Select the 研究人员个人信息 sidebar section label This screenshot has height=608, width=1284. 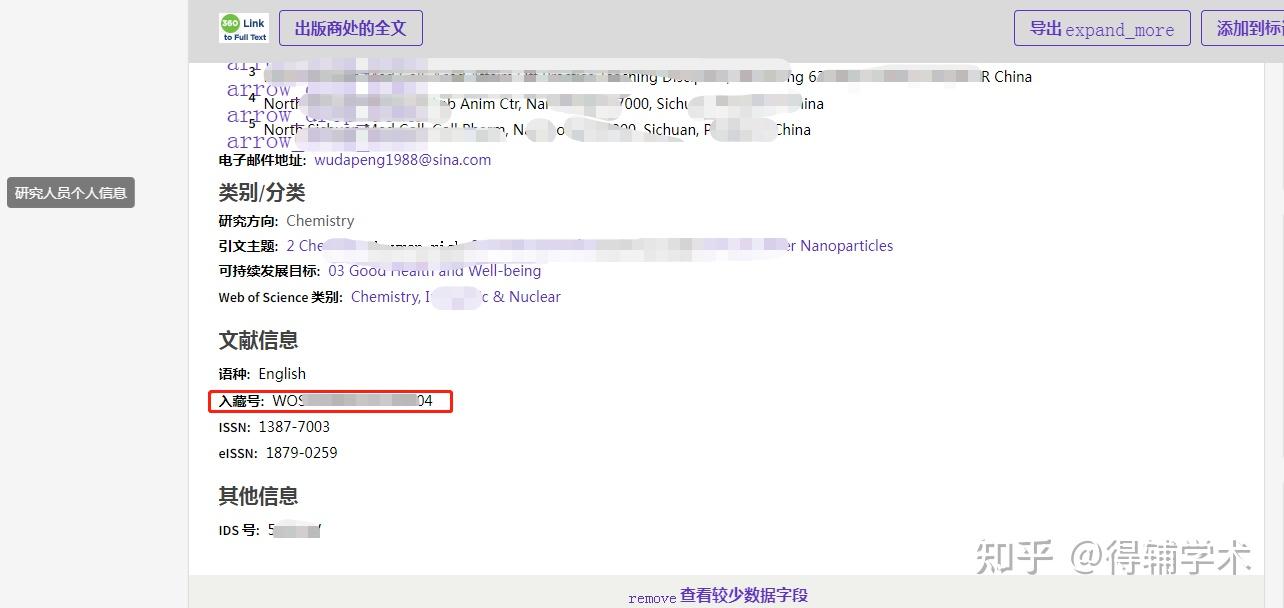coord(70,192)
